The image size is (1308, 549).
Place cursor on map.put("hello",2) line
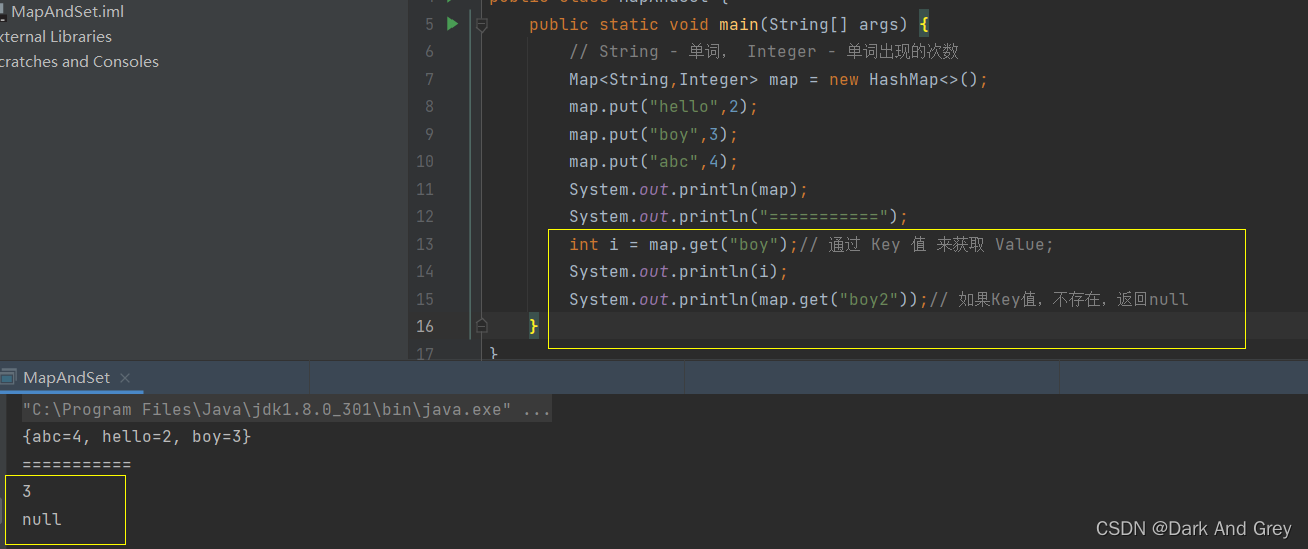664,107
